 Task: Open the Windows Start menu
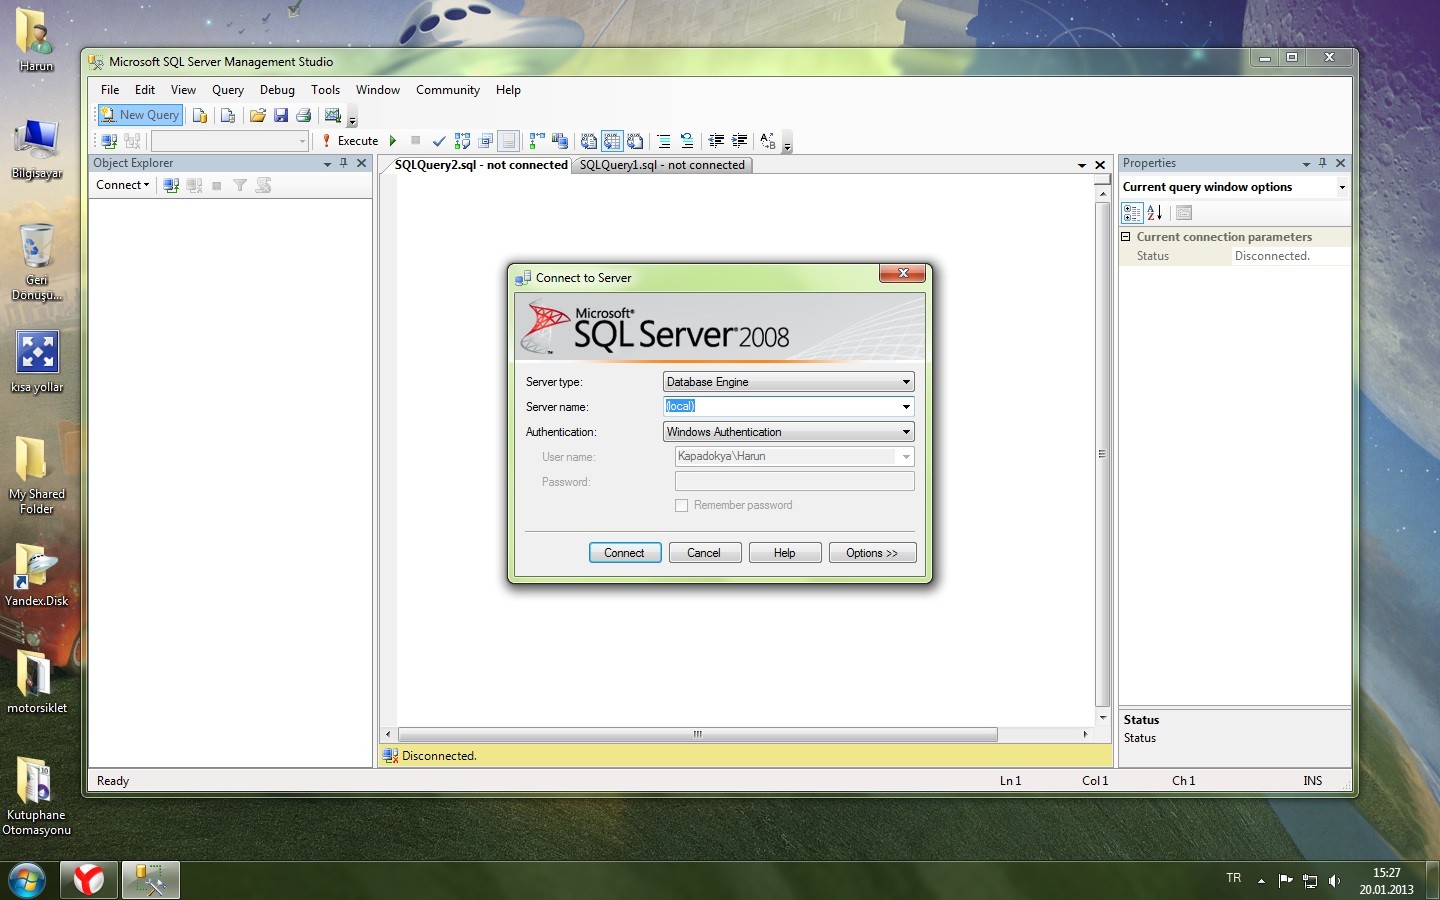(x=27, y=879)
